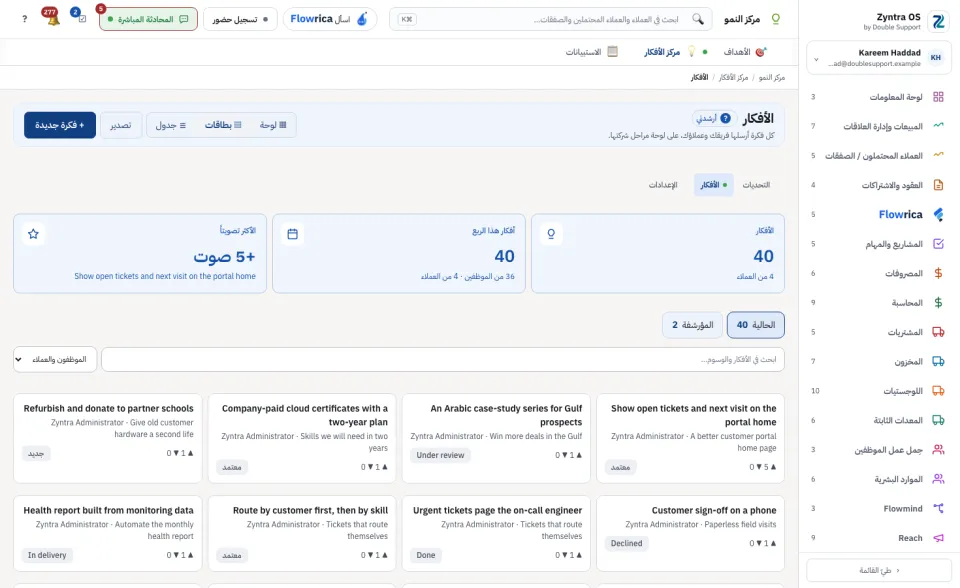Click the Declined status badge
This screenshot has height=588, width=960.
point(626,543)
